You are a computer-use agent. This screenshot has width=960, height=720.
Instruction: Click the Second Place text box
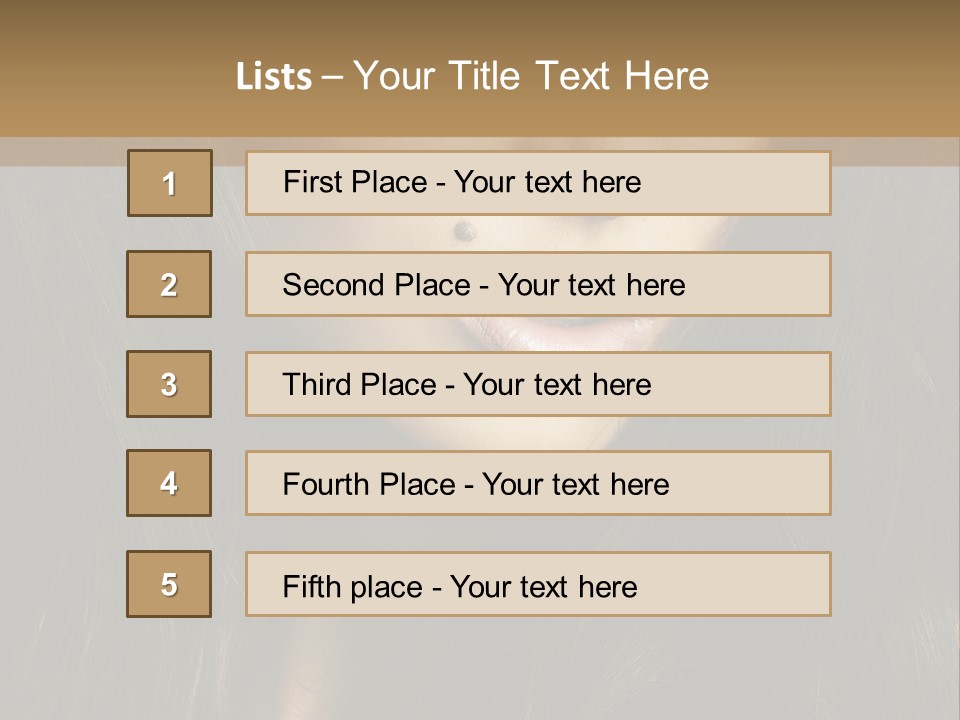[x=538, y=284]
